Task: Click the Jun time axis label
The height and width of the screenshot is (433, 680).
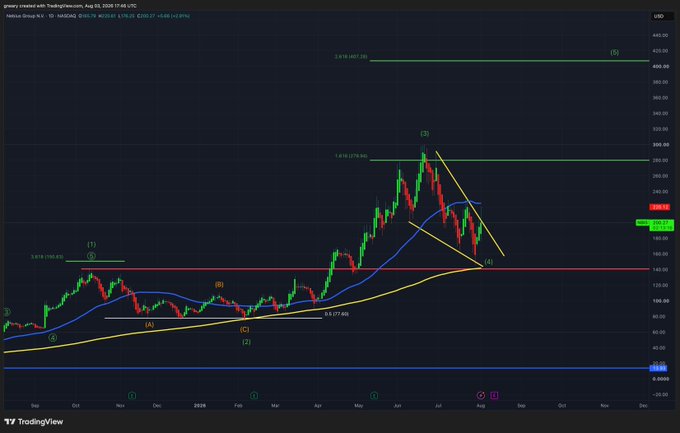Action: [398, 406]
